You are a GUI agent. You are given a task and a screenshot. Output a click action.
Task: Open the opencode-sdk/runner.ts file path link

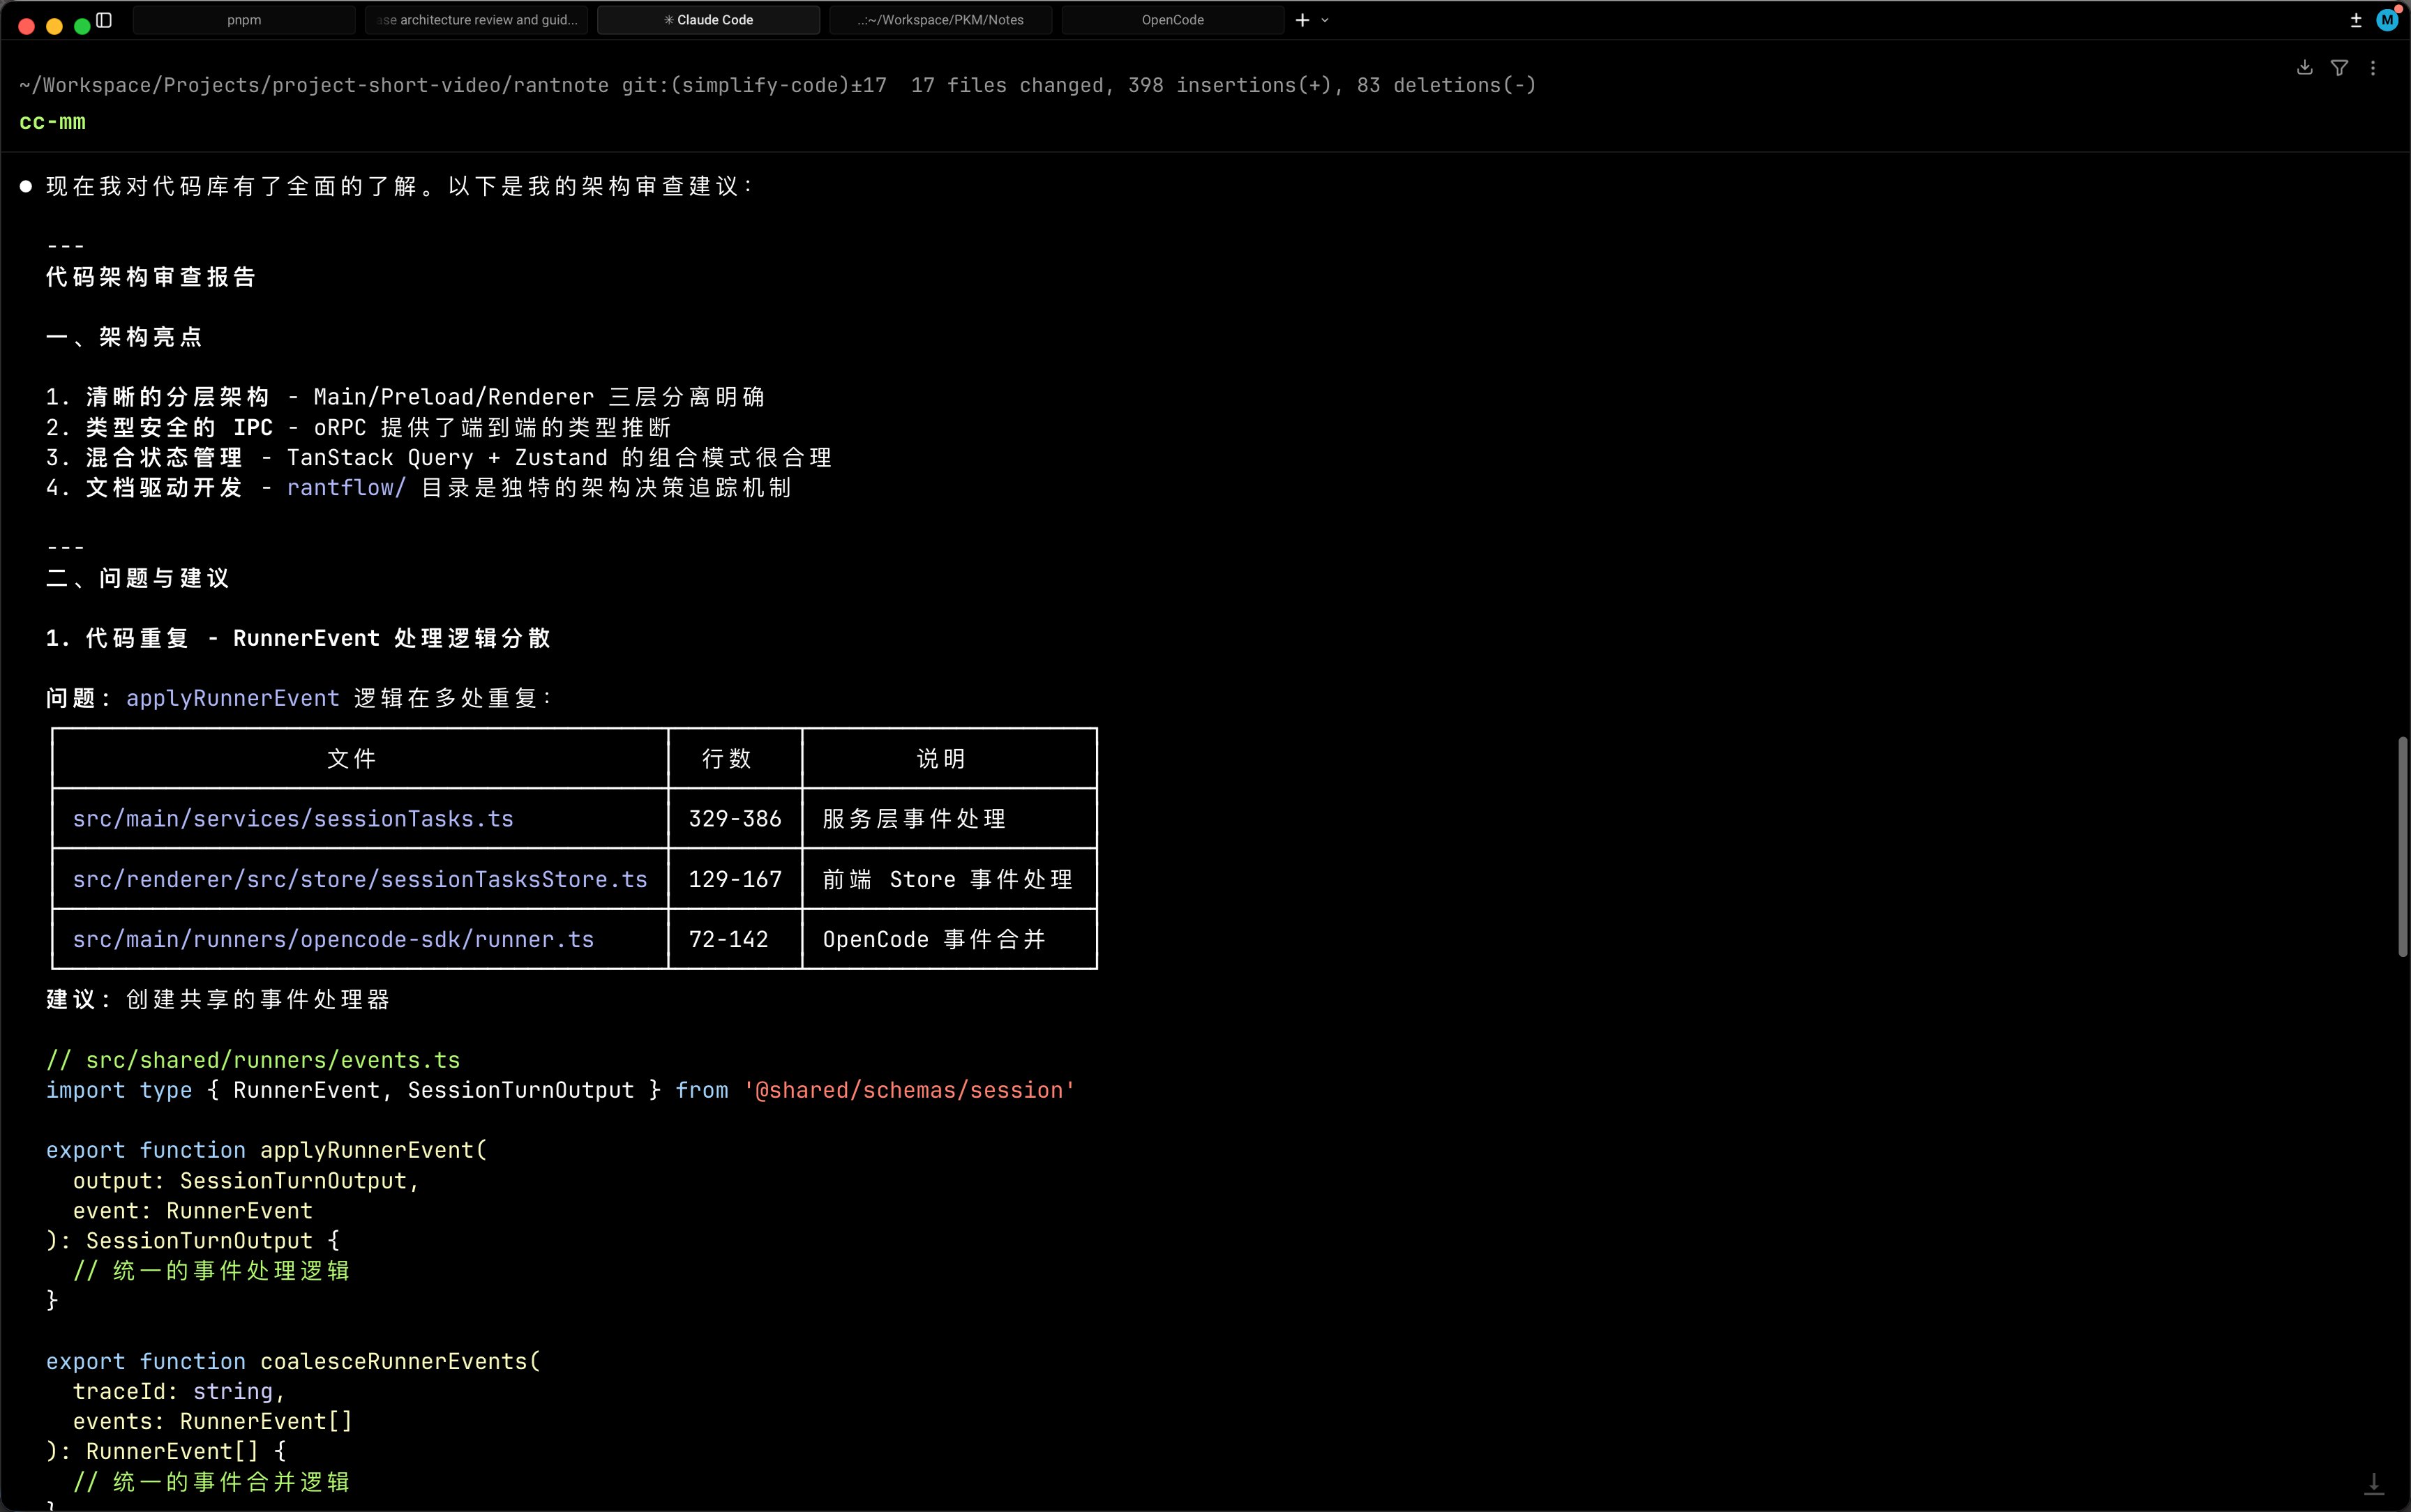coord(333,939)
